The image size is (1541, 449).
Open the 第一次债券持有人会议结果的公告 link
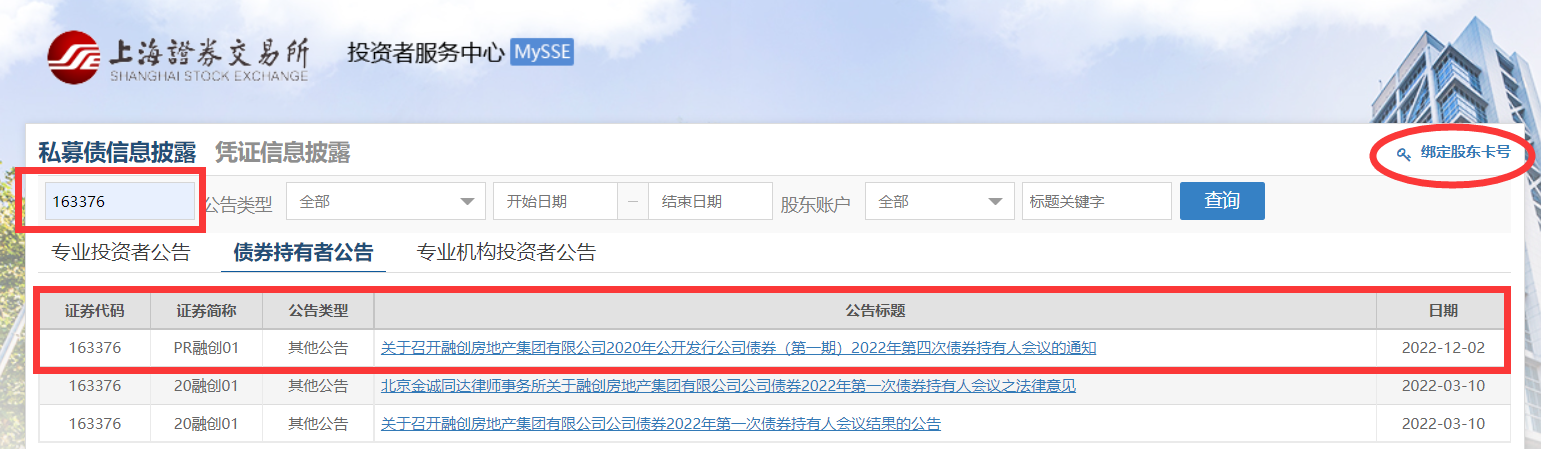[661, 424]
